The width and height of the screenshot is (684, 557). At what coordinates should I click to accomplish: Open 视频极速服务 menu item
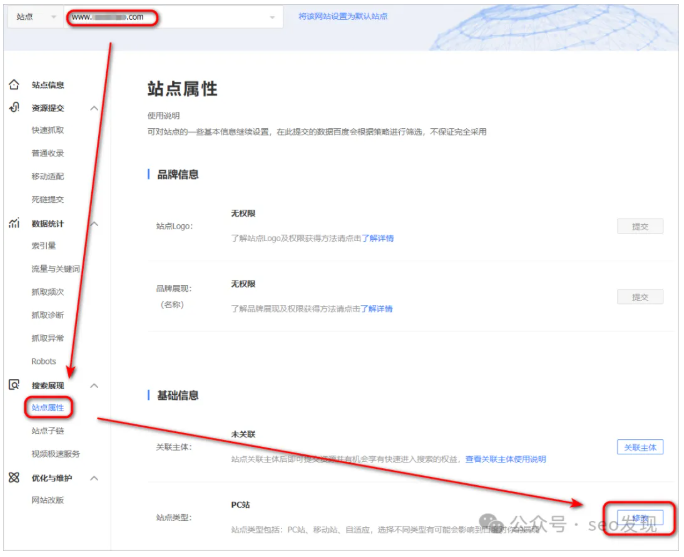coord(56,454)
